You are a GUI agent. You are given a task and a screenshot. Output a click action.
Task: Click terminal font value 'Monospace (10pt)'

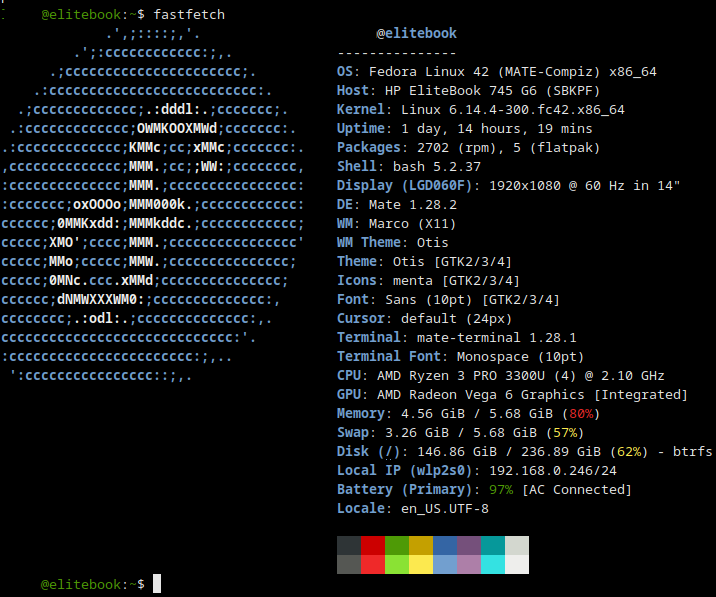[521, 357]
